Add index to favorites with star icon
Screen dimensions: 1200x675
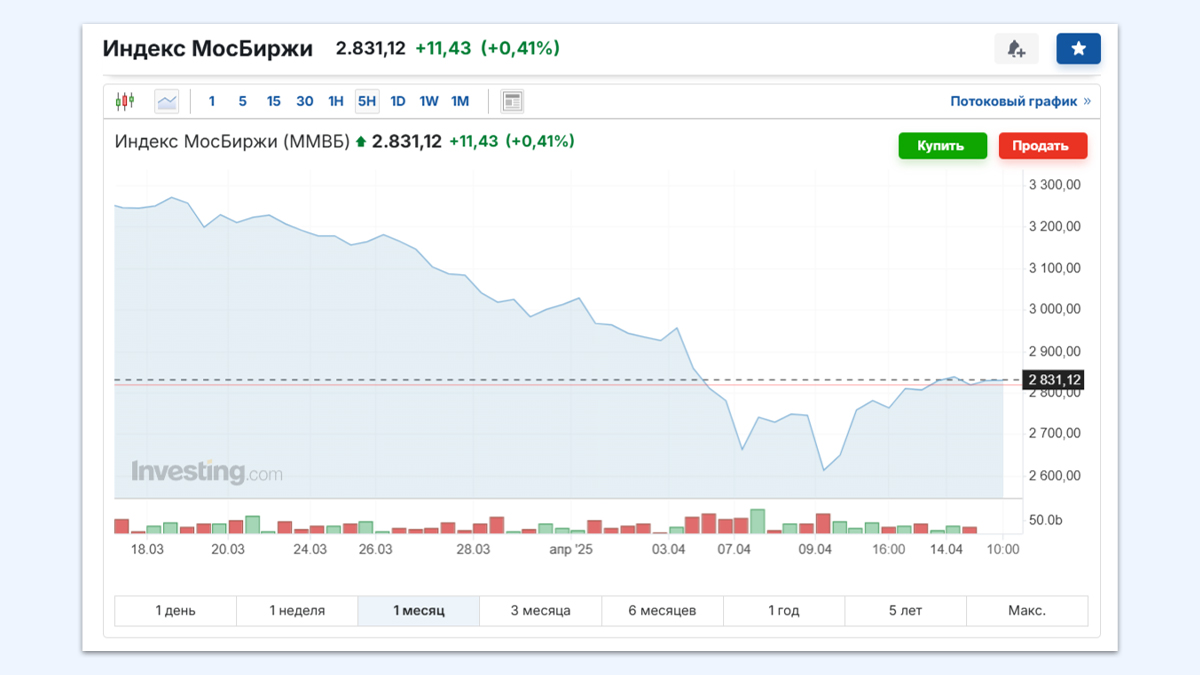click(x=1078, y=49)
